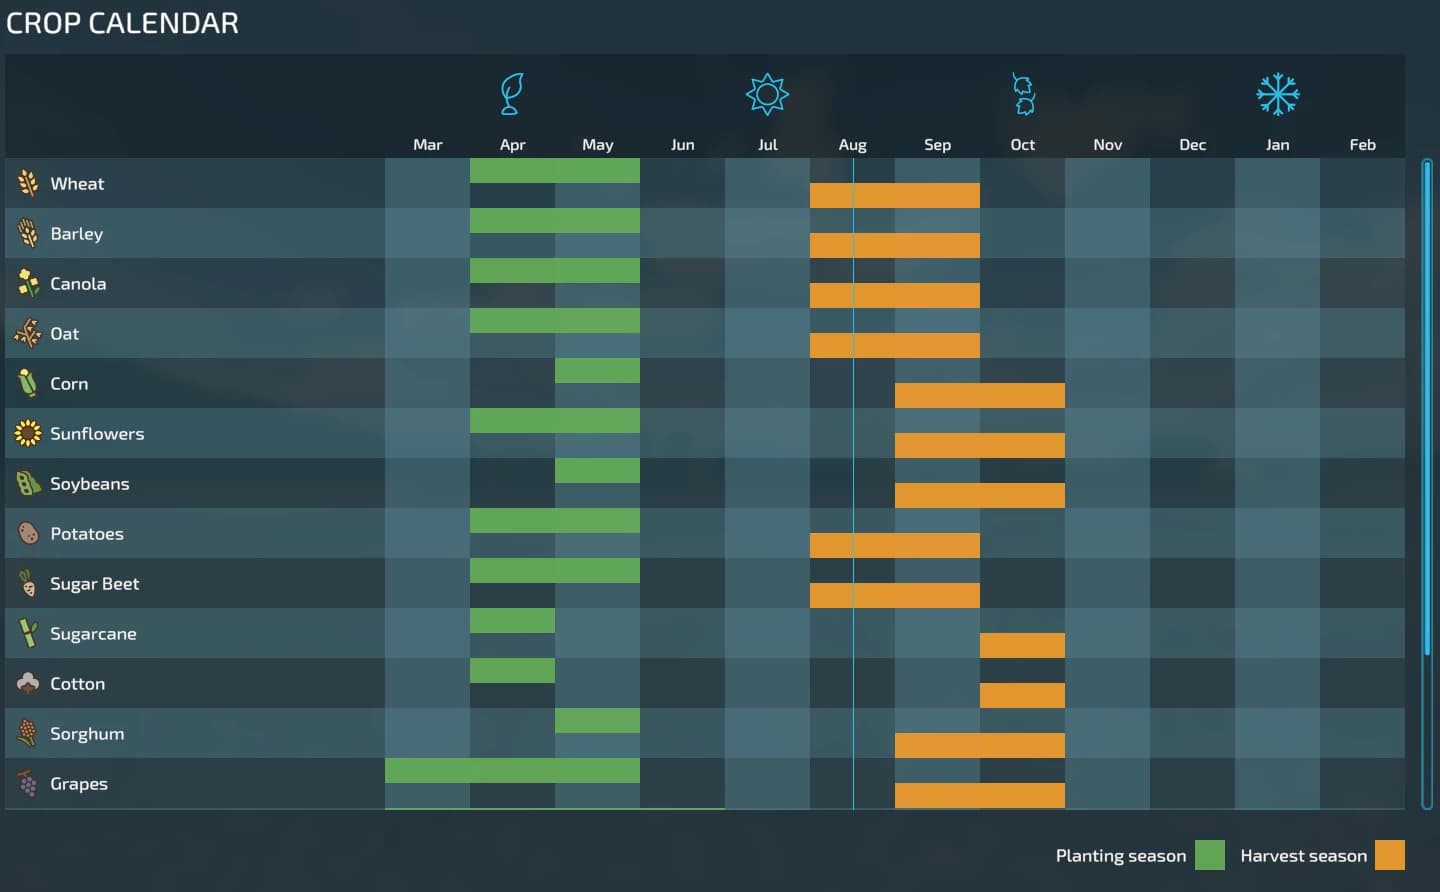Click the green Planting season legend swatch
This screenshot has height=892, width=1440.
pos(1210,855)
